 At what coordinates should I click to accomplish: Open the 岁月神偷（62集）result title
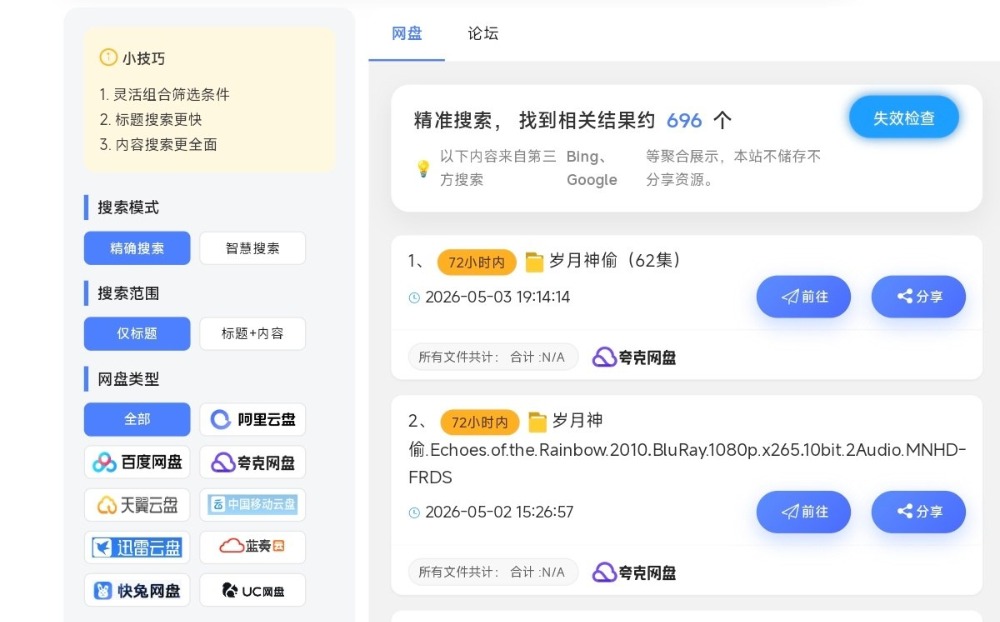click(x=614, y=260)
